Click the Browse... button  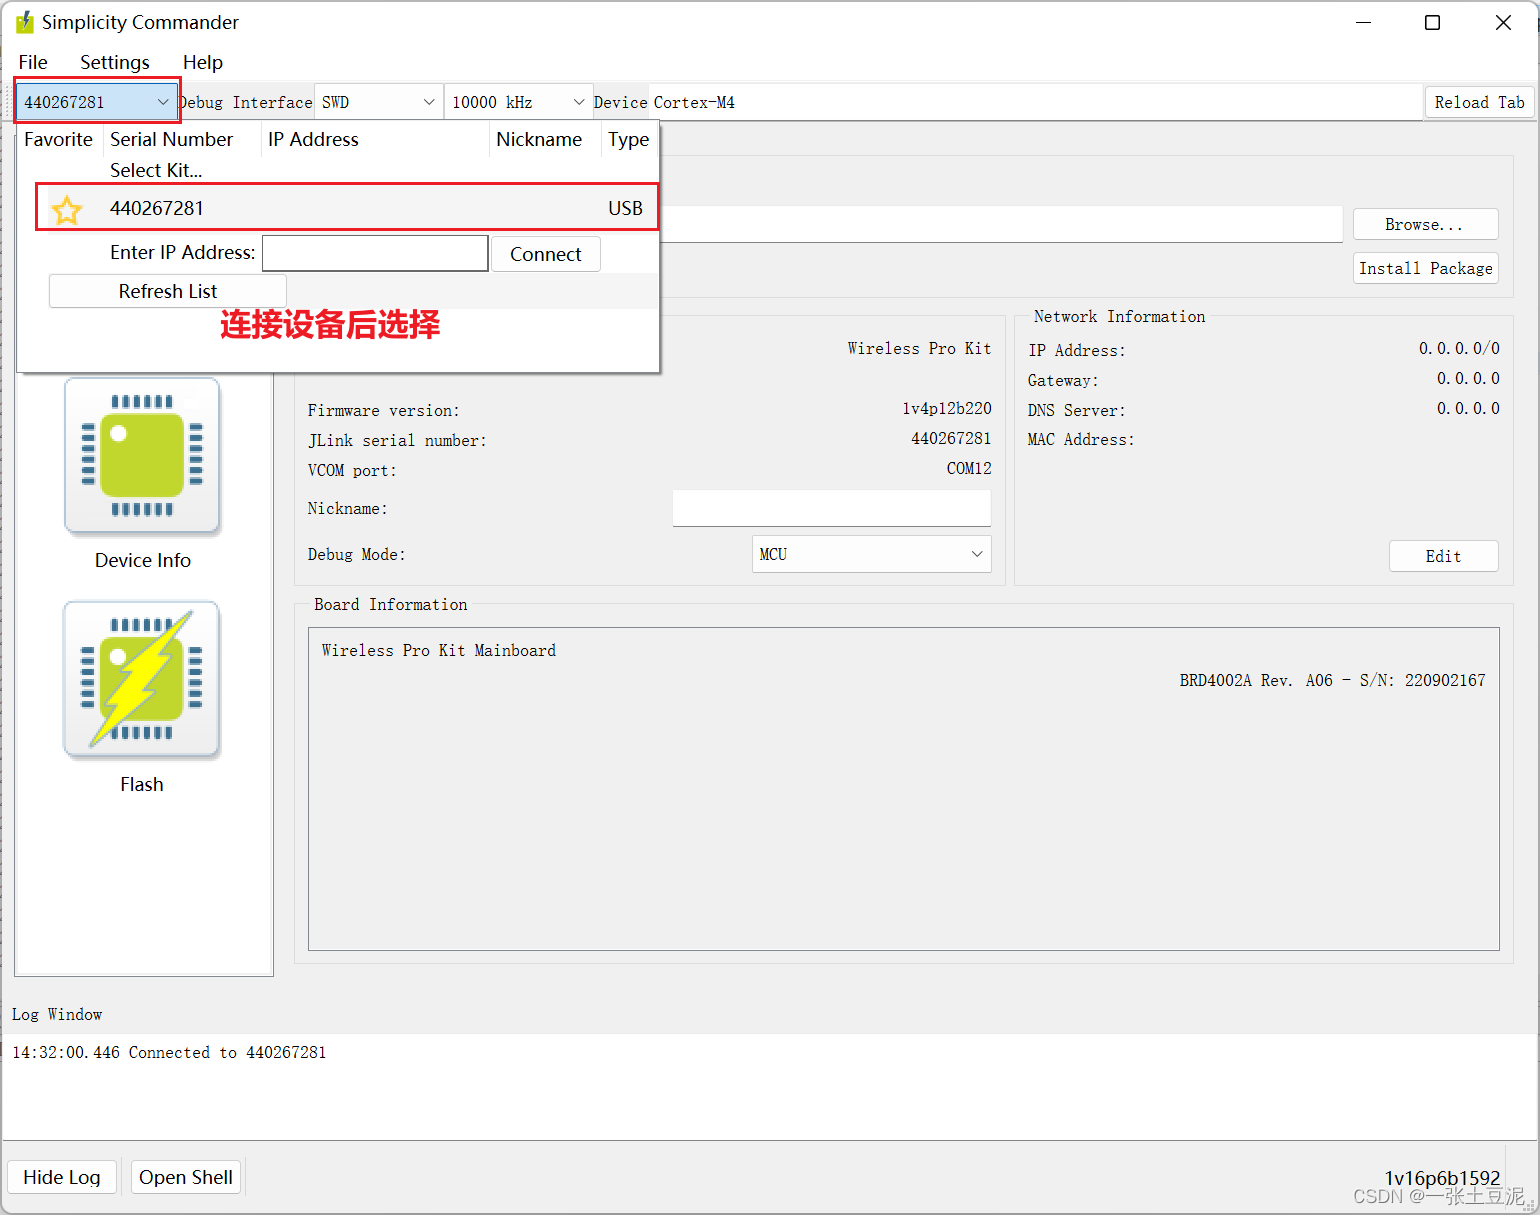pos(1425,224)
